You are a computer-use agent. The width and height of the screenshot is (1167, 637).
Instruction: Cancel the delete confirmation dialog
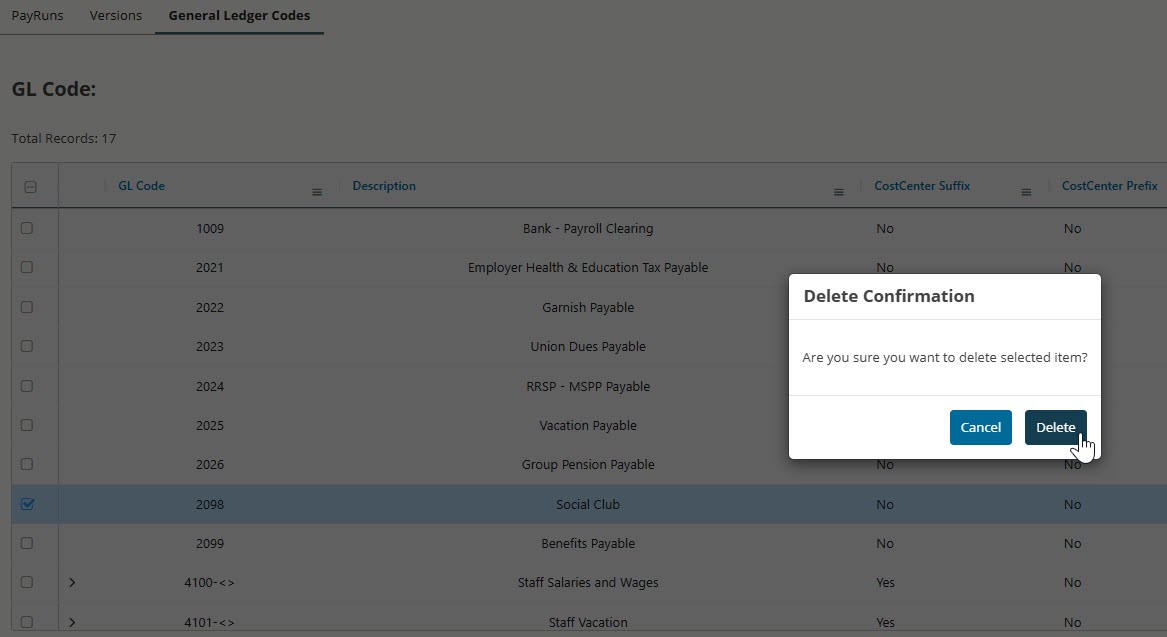(x=980, y=427)
